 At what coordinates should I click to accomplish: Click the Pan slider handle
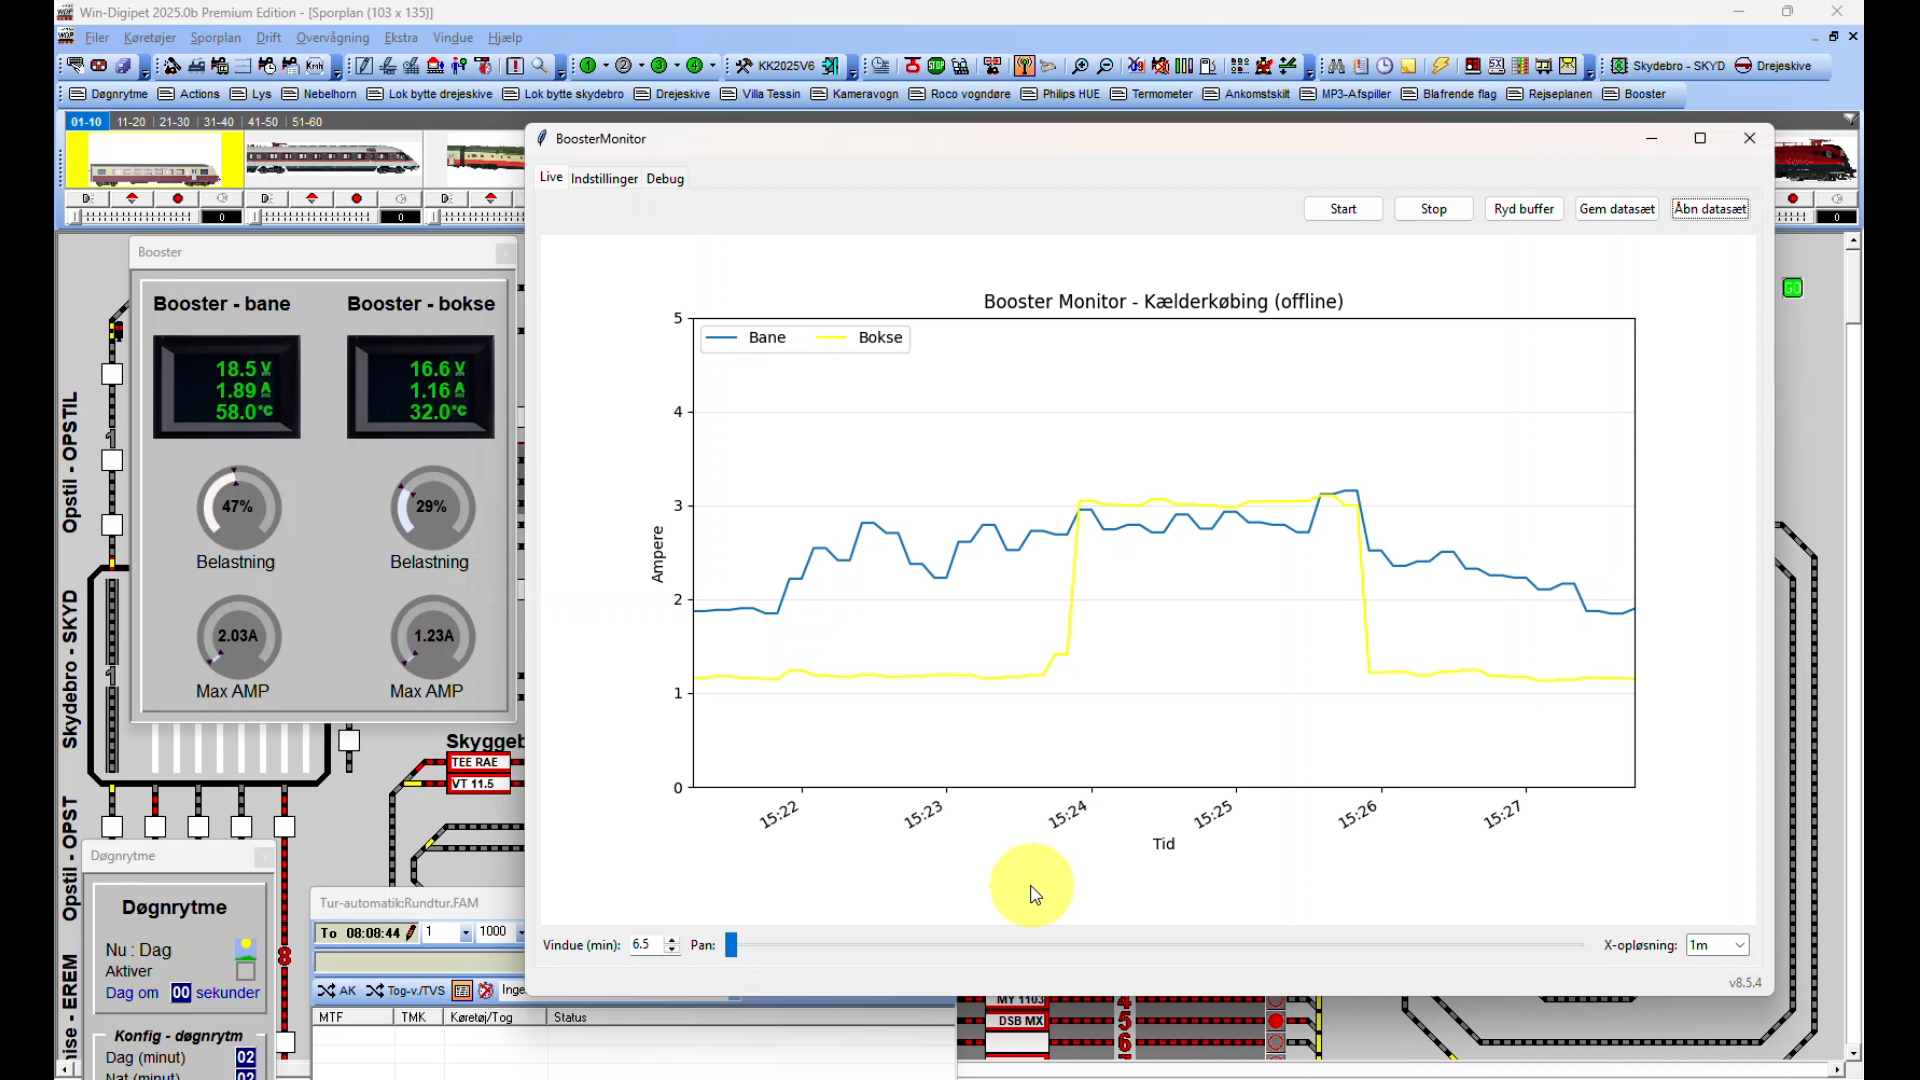click(731, 945)
